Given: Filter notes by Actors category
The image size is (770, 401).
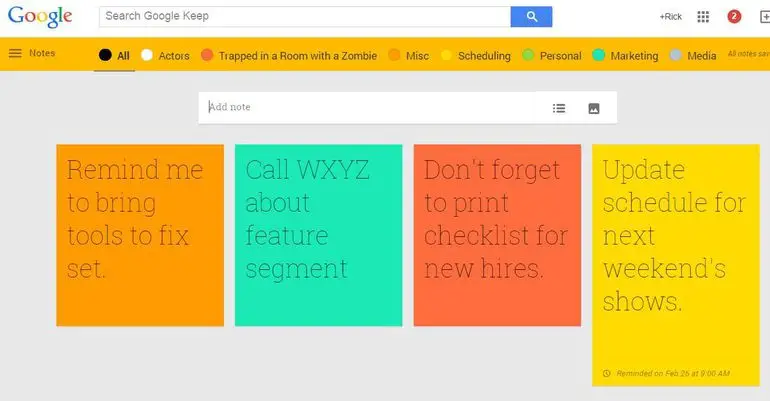Looking at the screenshot, I should point(173,56).
